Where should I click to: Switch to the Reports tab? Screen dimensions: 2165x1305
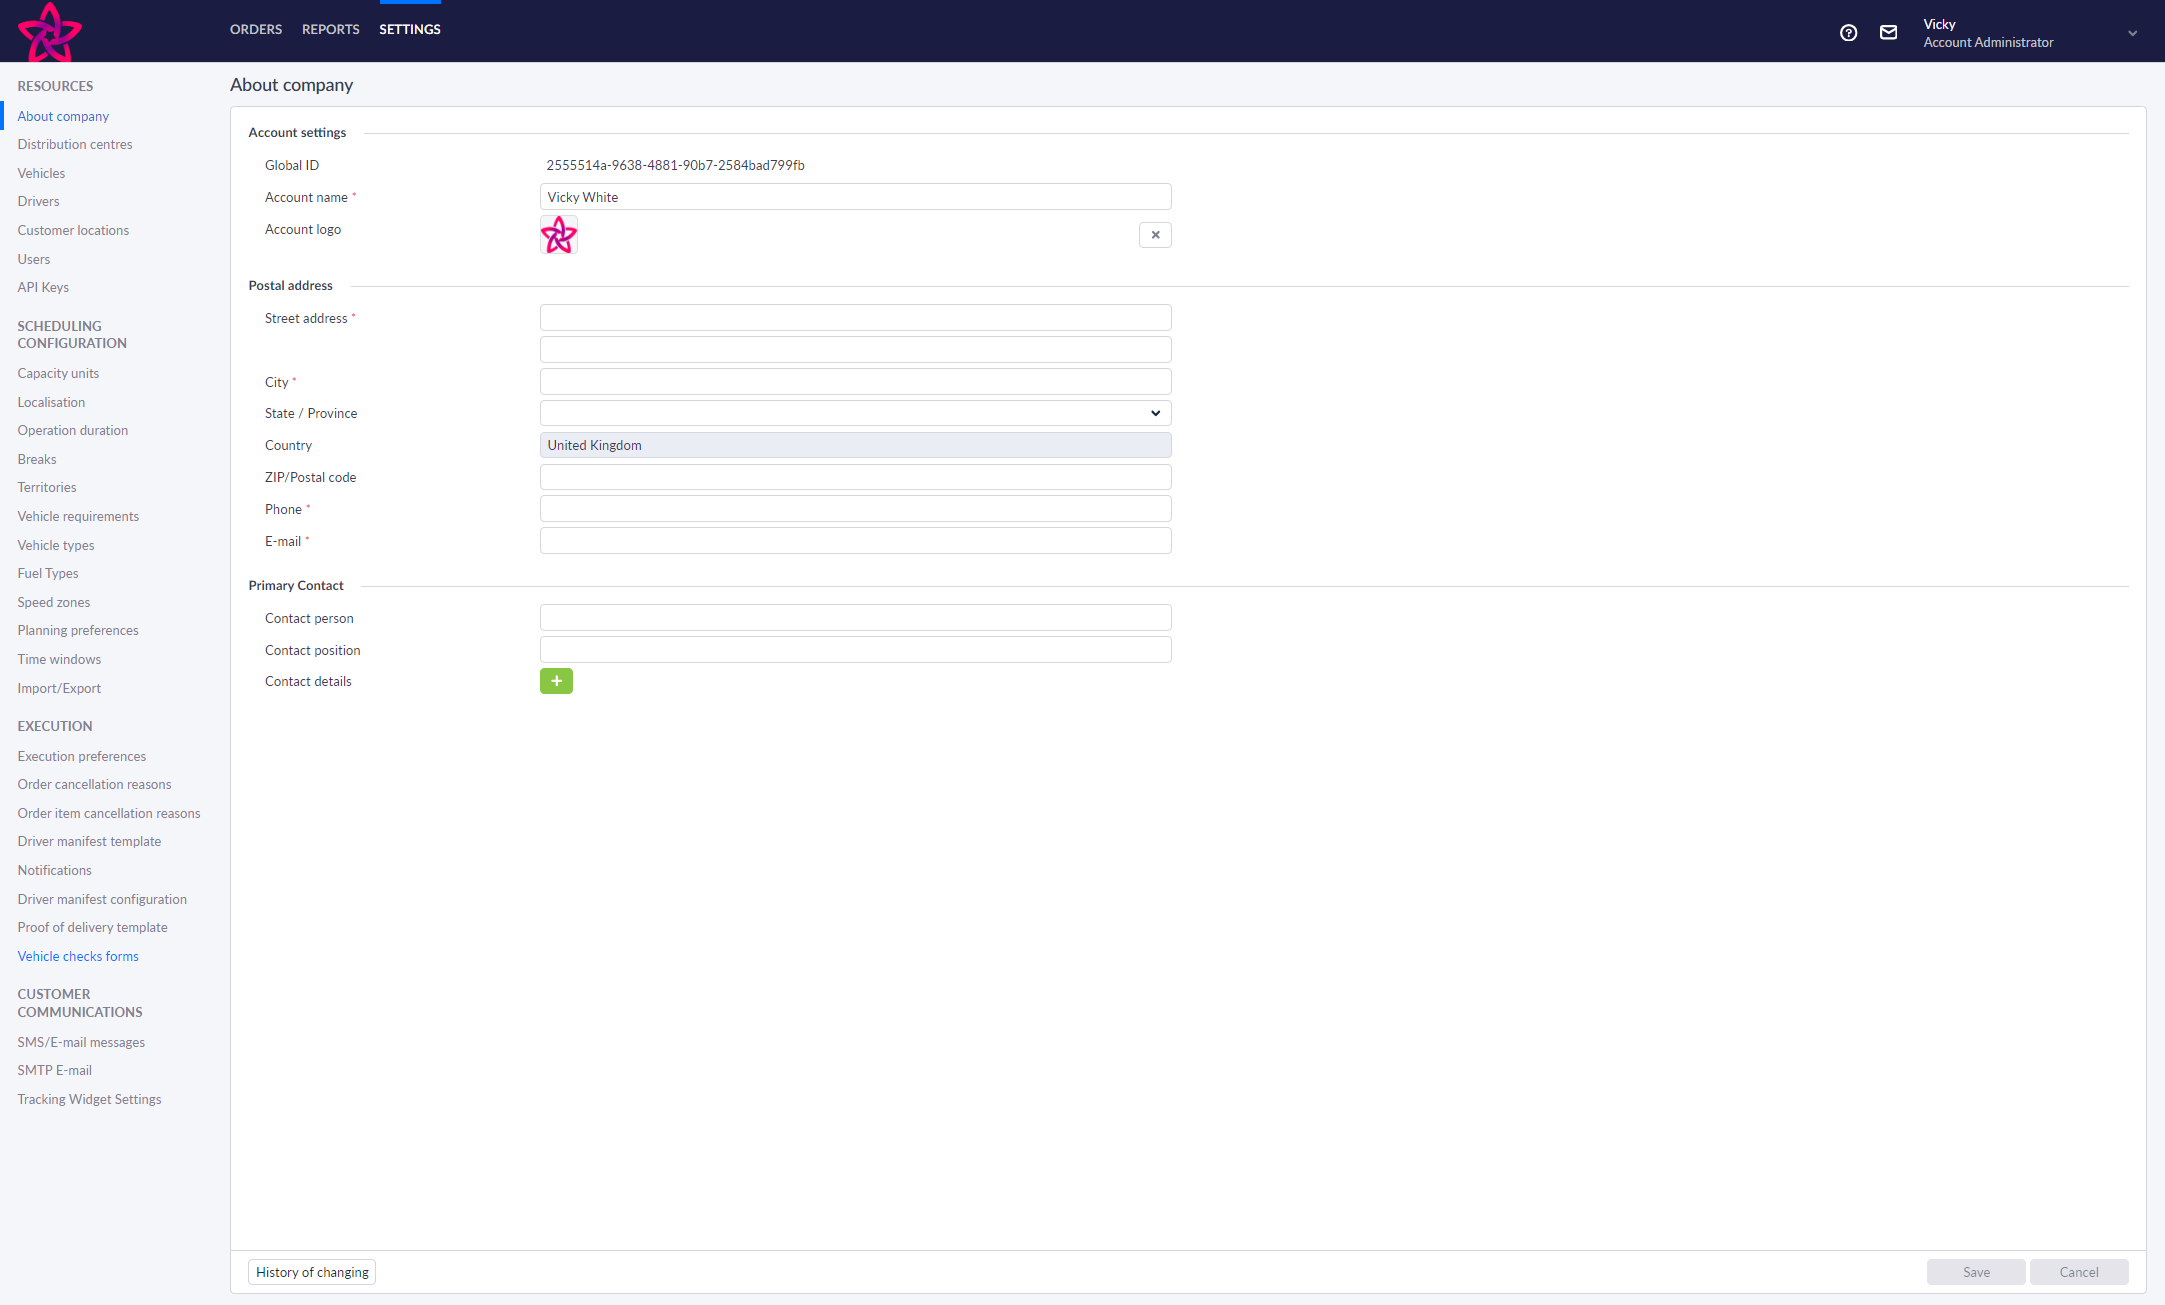click(x=330, y=29)
